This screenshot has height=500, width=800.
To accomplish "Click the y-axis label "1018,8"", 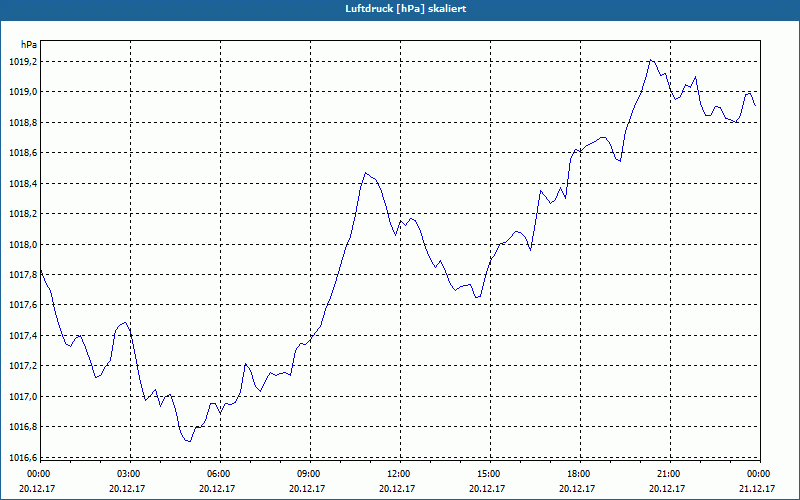I will (x=23, y=122).
